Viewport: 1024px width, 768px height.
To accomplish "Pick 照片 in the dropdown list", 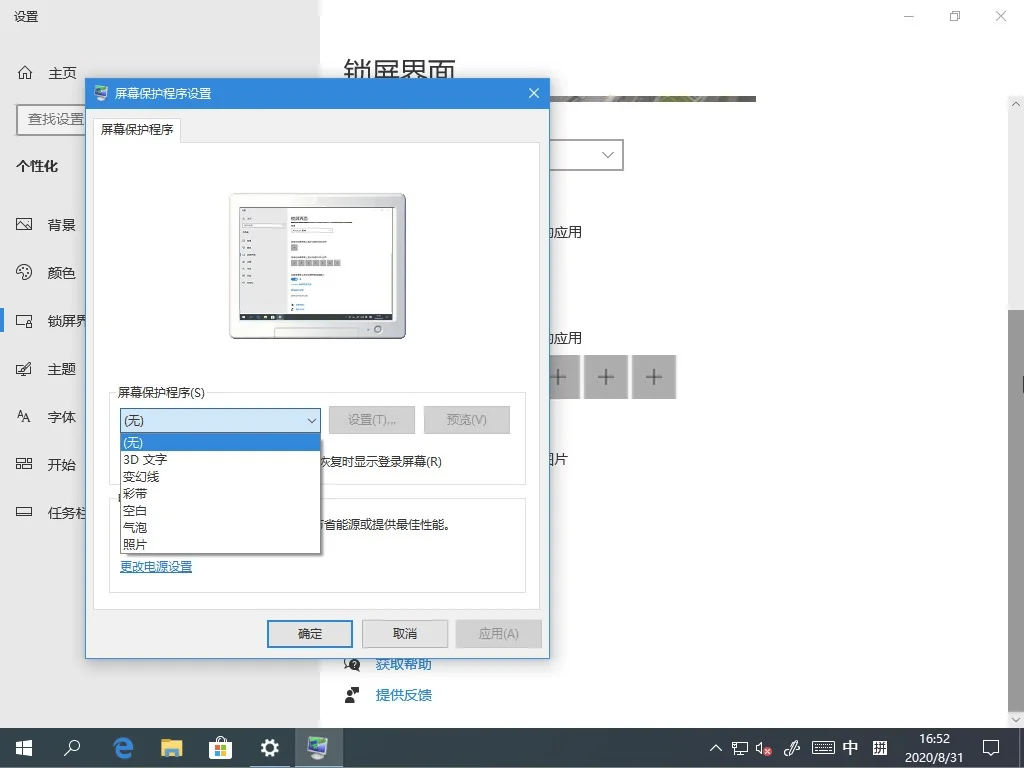I will [135, 544].
